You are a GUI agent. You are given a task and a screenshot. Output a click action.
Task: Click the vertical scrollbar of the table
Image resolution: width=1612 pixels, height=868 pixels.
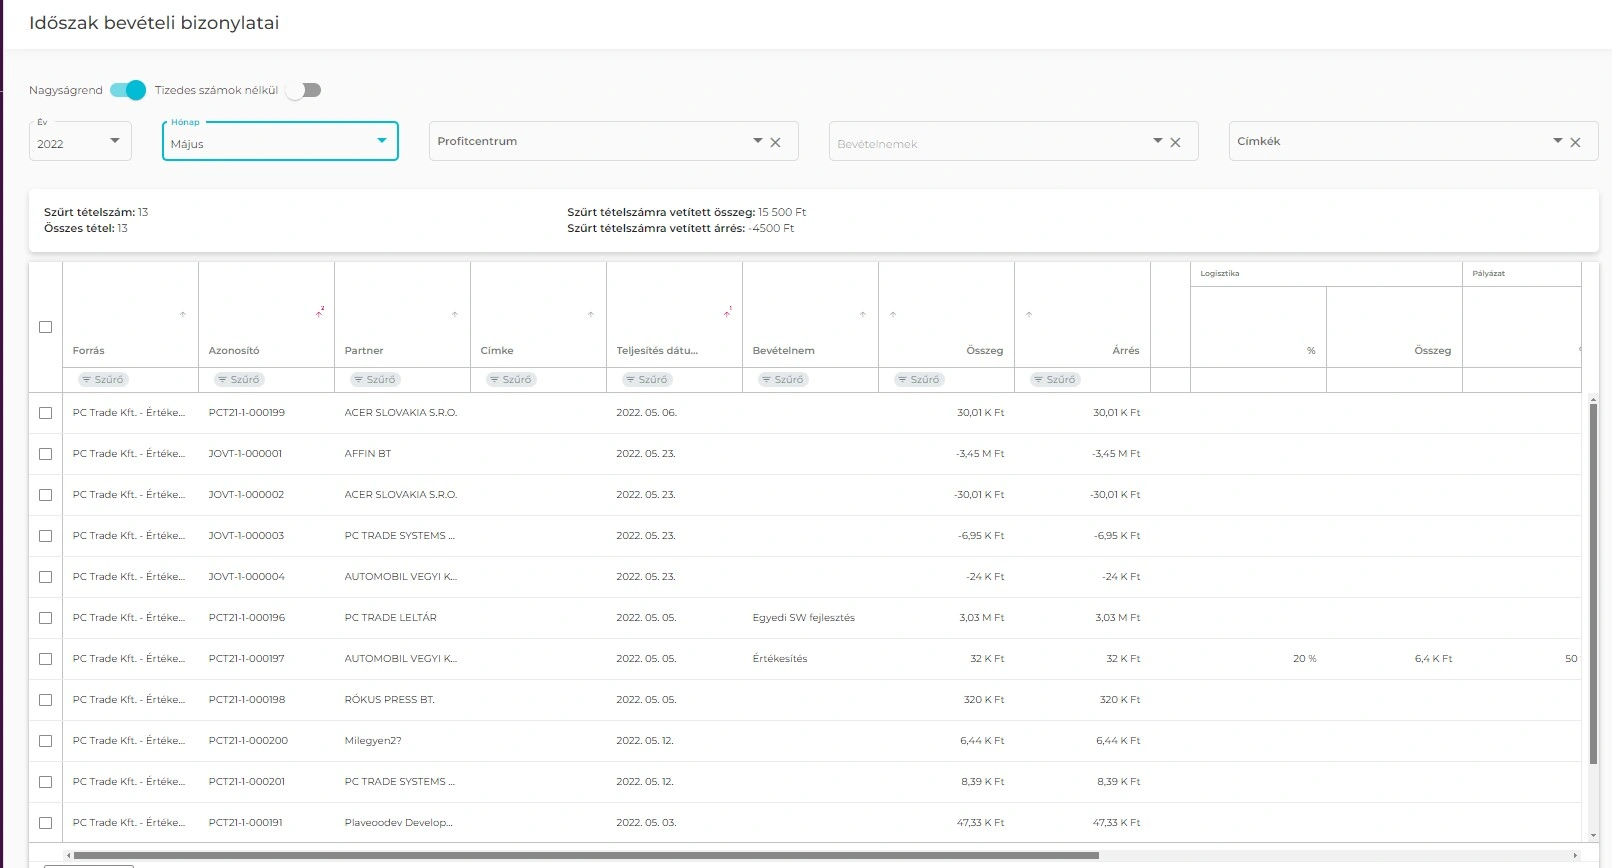1593,580
